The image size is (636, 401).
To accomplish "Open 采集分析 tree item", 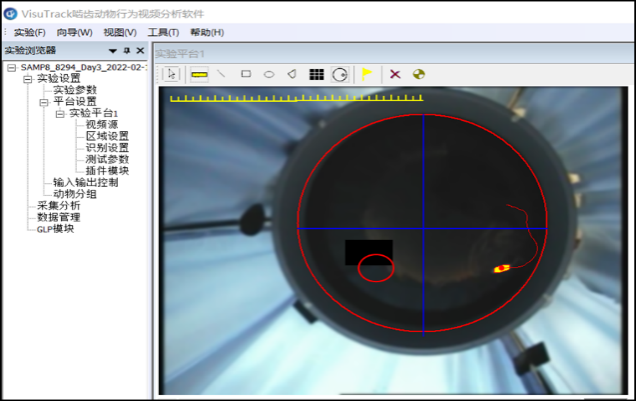I will (59, 206).
